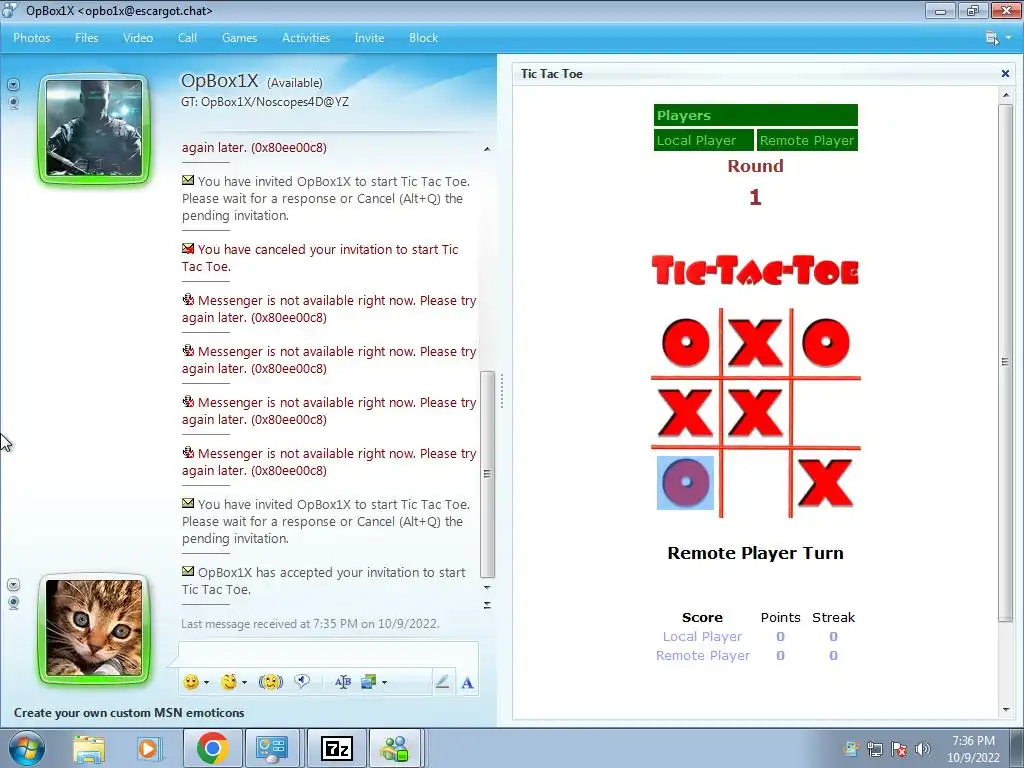The height and width of the screenshot is (768, 1024).
Task: Open the Games menu
Action: [240, 38]
